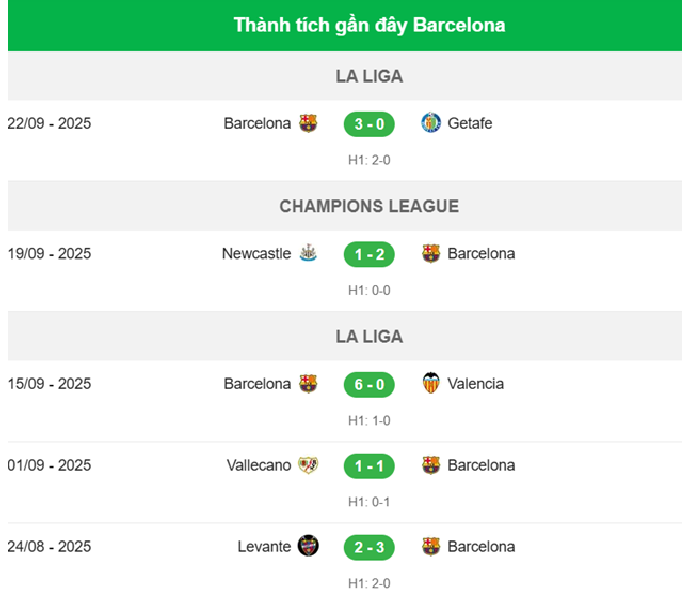Click the Valencia bat crest icon
689x606 pixels.
coord(431,384)
